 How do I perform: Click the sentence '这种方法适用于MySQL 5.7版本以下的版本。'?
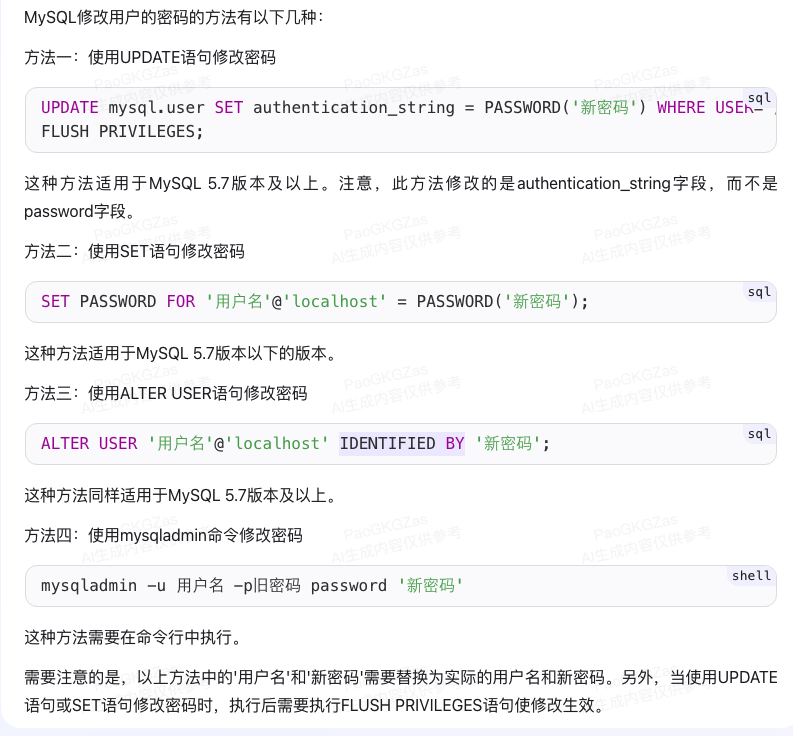click(x=181, y=353)
